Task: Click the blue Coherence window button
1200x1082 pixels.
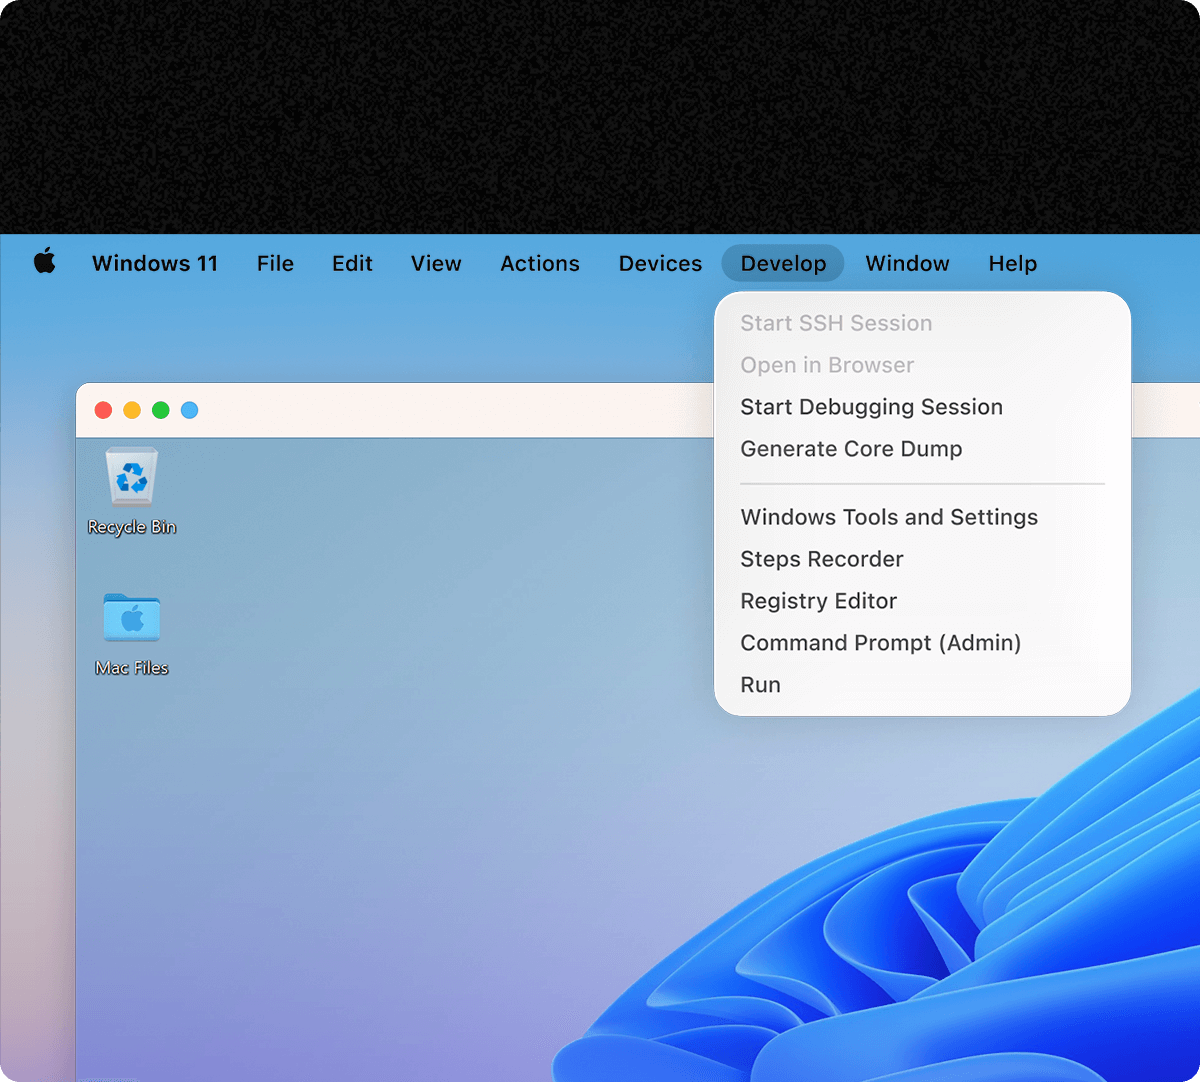Action: 189,410
